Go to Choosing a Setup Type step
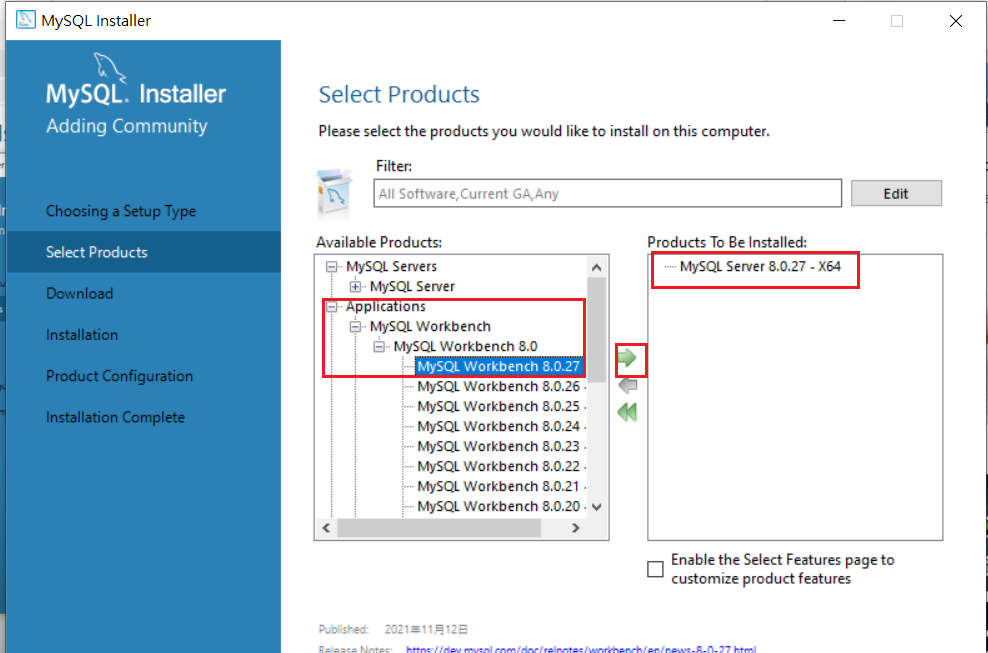 [x=121, y=211]
